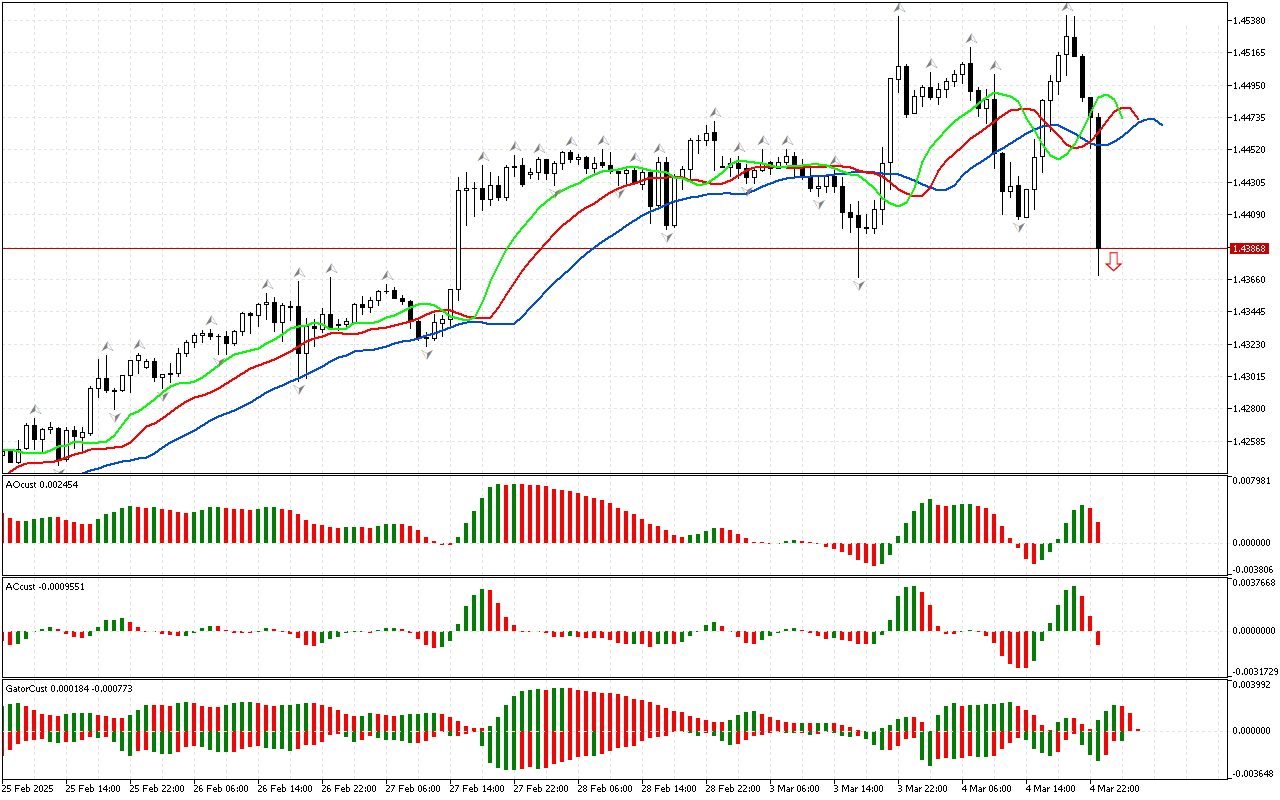The height and width of the screenshot is (800, 1280).
Task: Click the 28 Feb 22:00 time label
Action: pyautogui.click(x=733, y=788)
